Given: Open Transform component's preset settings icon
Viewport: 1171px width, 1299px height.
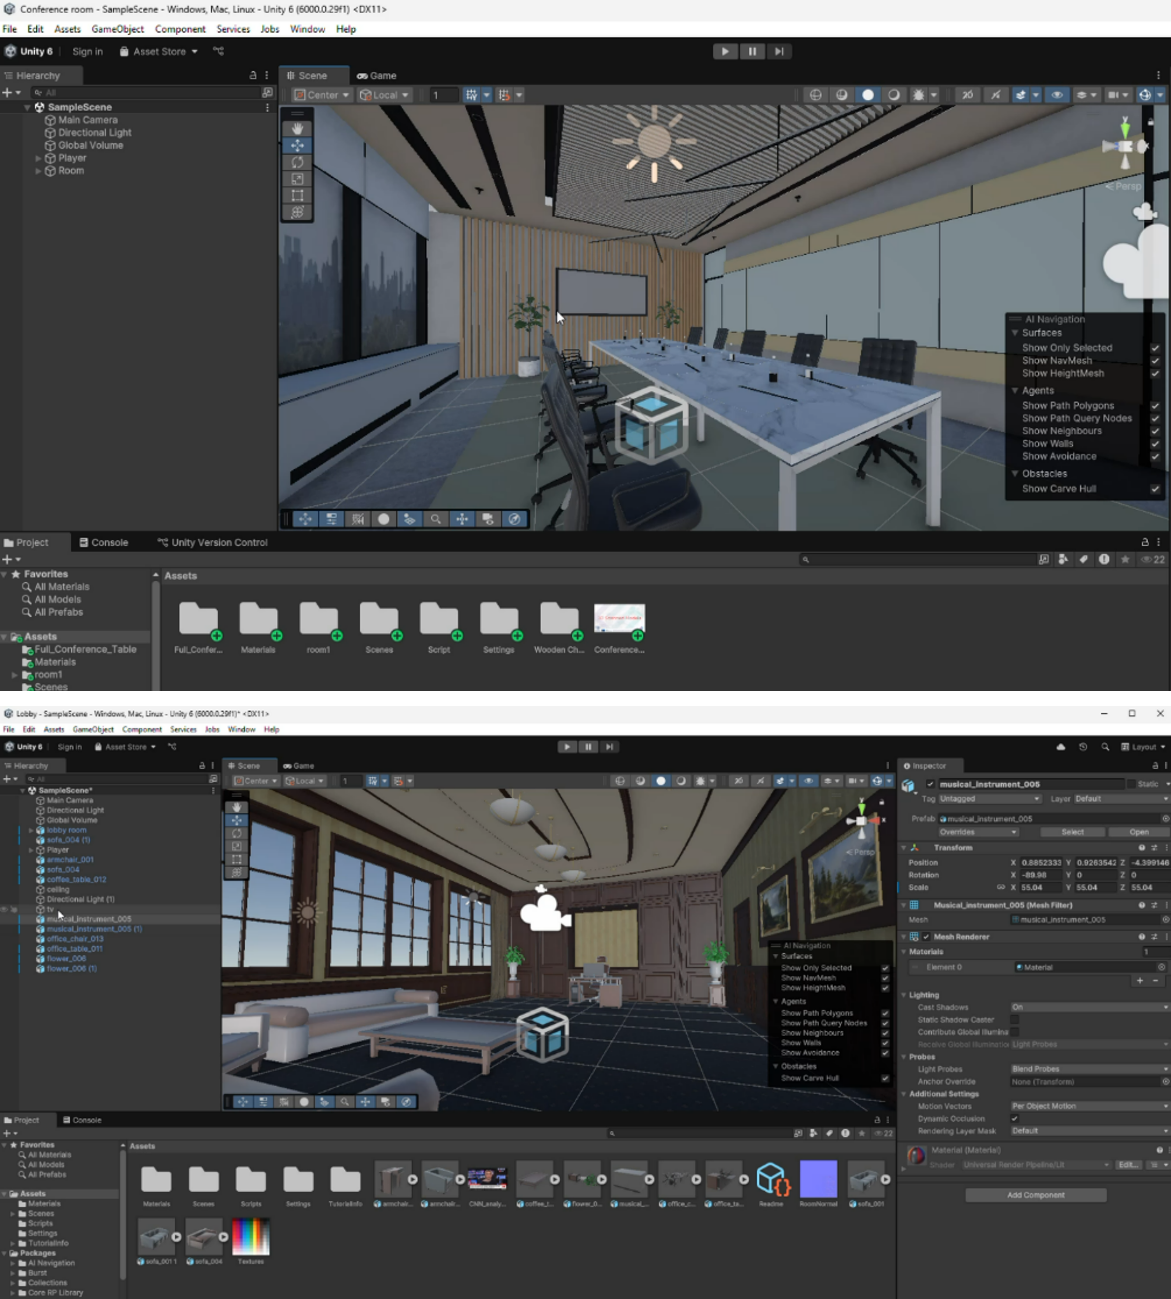Looking at the screenshot, I should (x=1154, y=848).
